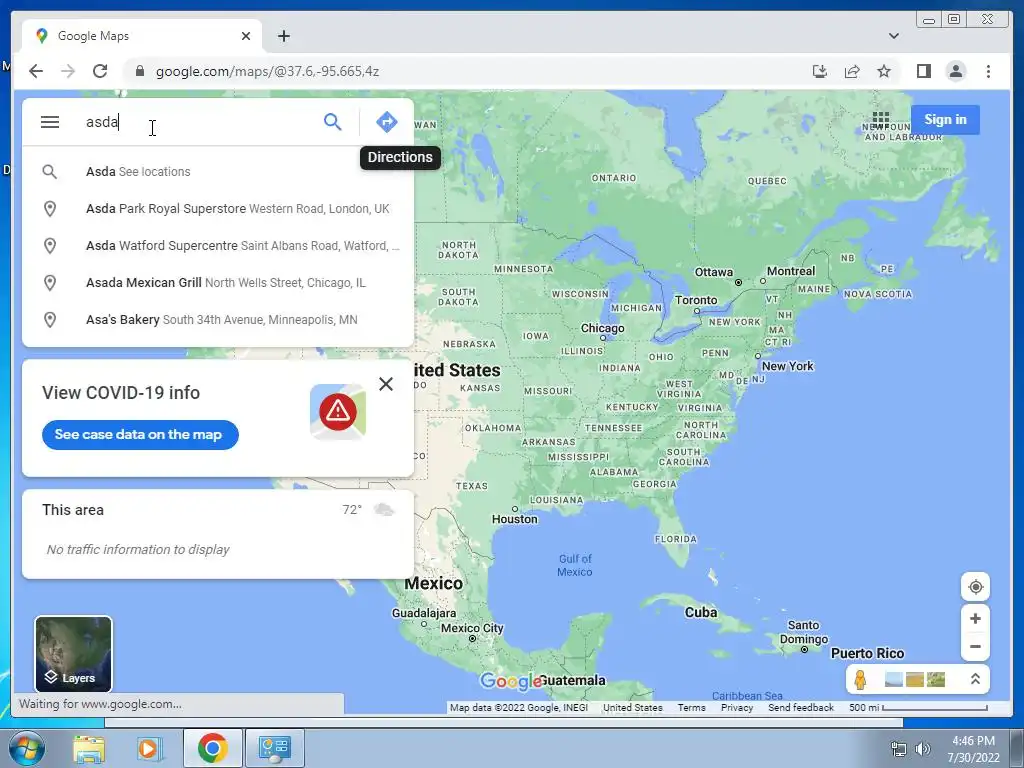Toggle the 500 mi map scale
Viewport: 1024px width, 768px height.
click(918, 708)
